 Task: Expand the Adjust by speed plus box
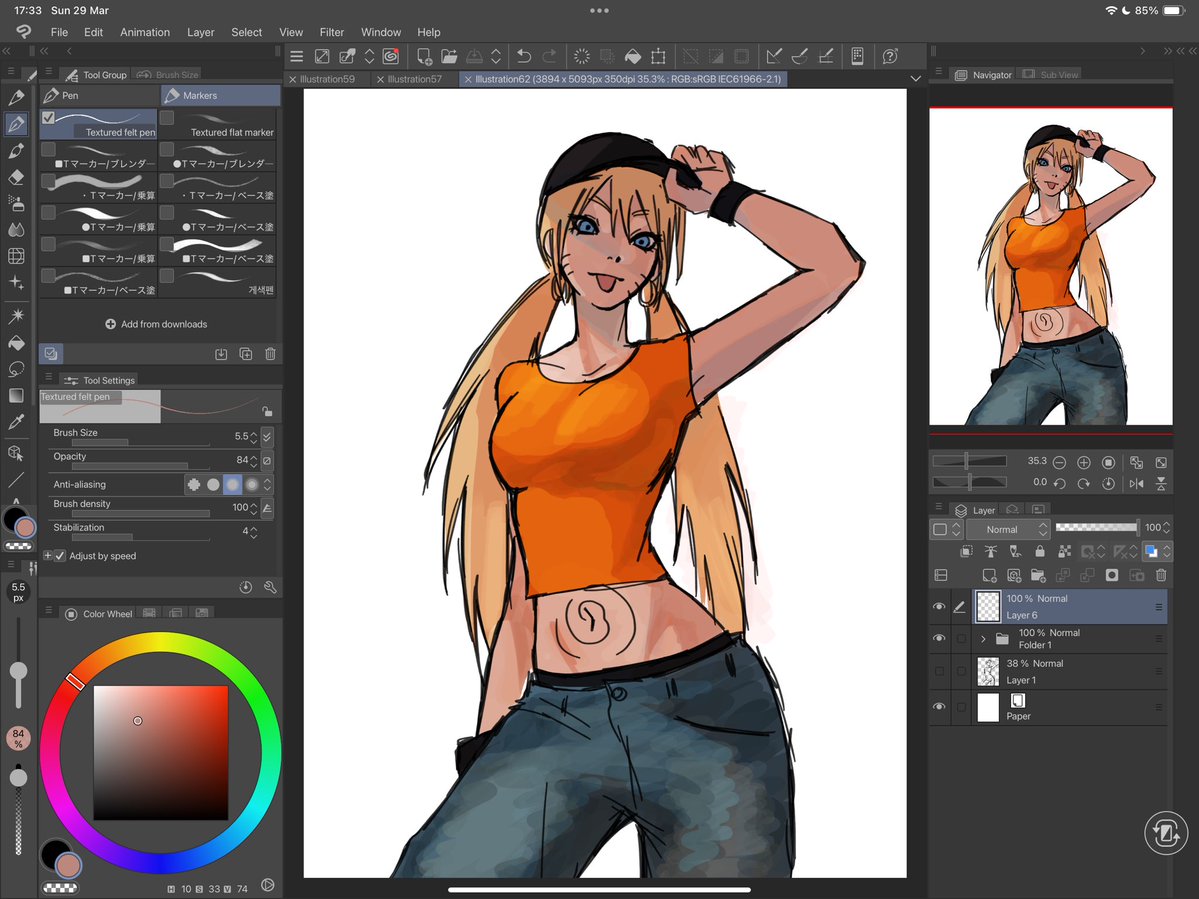tap(47, 556)
